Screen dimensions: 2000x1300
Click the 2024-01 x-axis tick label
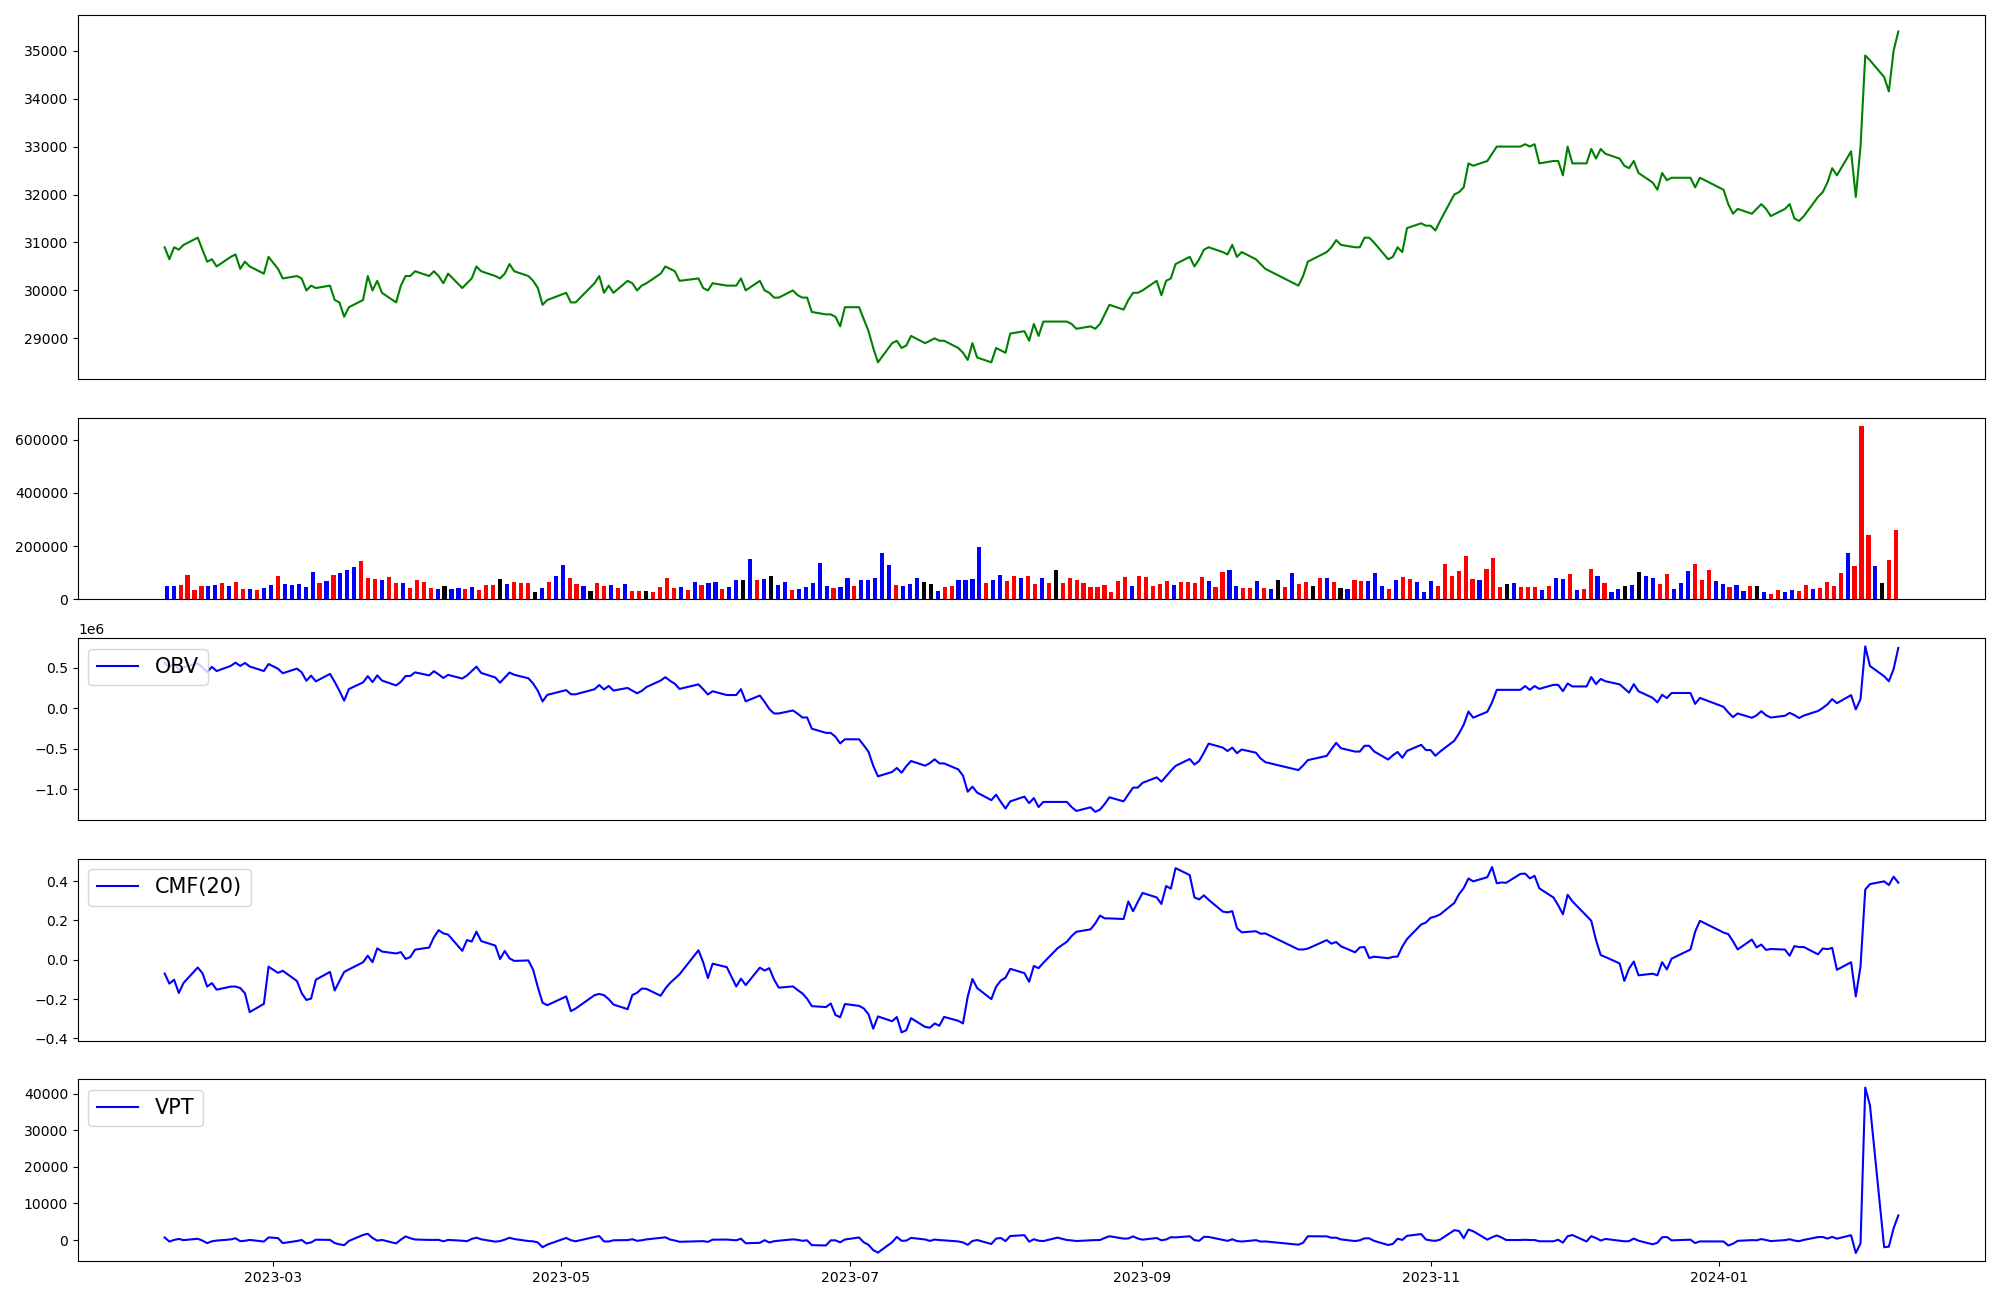1719,1277
